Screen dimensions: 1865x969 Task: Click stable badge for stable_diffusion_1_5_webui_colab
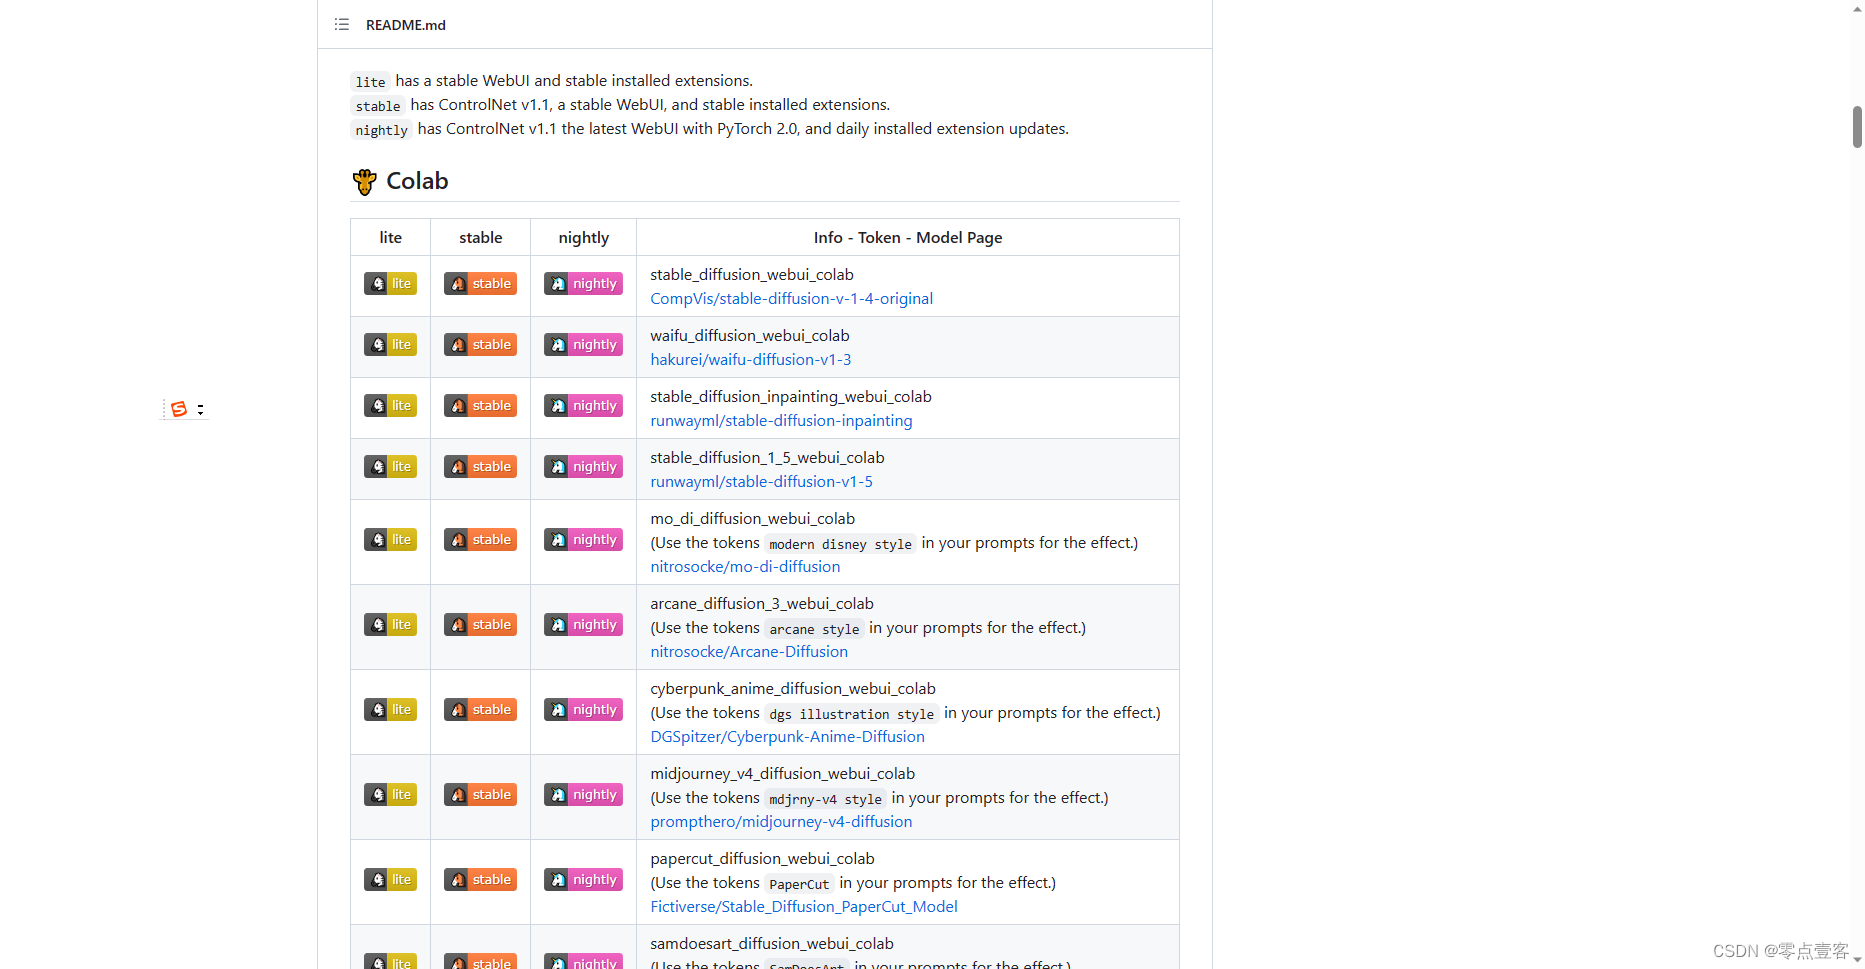pyautogui.click(x=480, y=467)
